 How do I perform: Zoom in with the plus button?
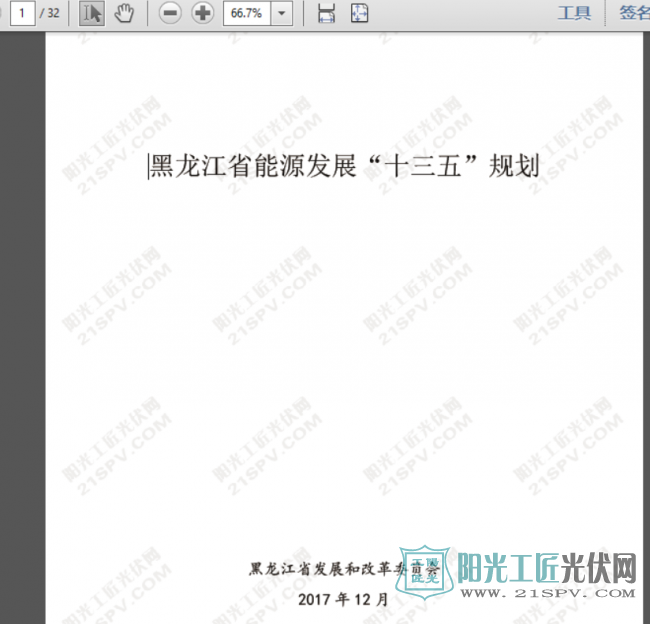(203, 13)
